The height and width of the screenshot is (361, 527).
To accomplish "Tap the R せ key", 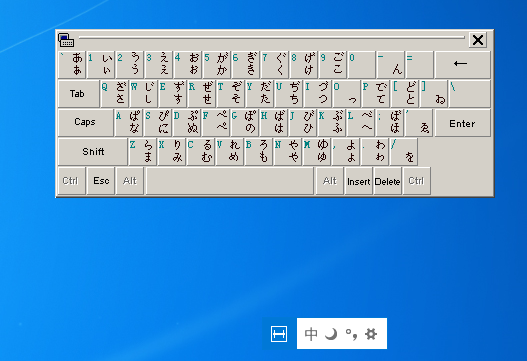I will (x=201, y=93).
